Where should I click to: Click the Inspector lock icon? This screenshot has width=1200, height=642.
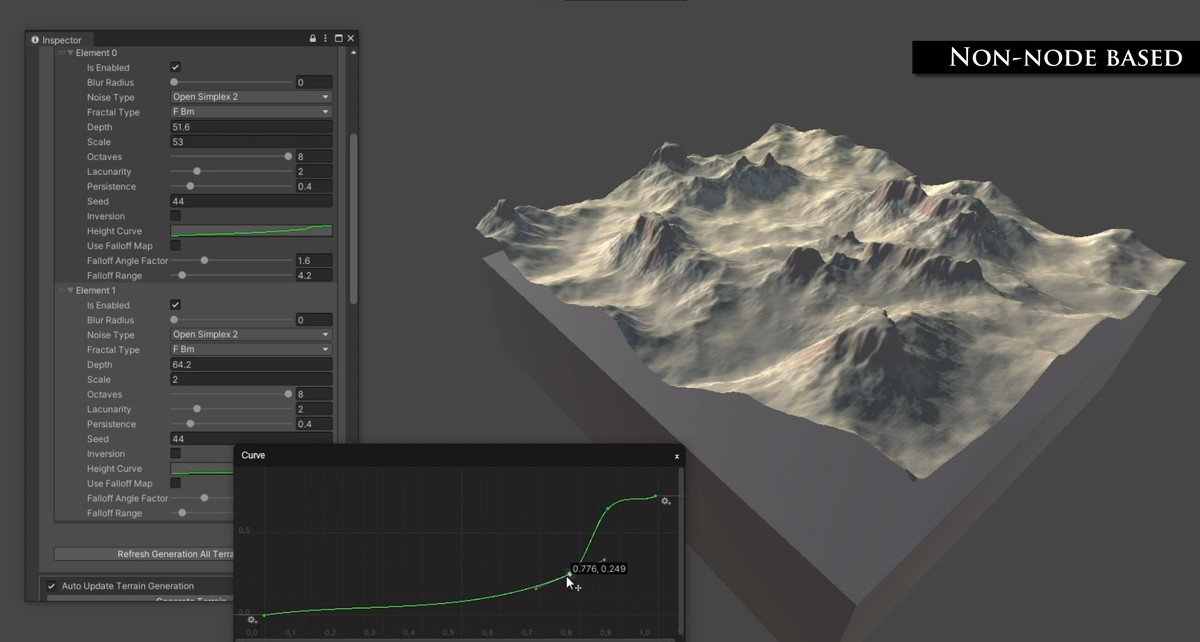313,39
